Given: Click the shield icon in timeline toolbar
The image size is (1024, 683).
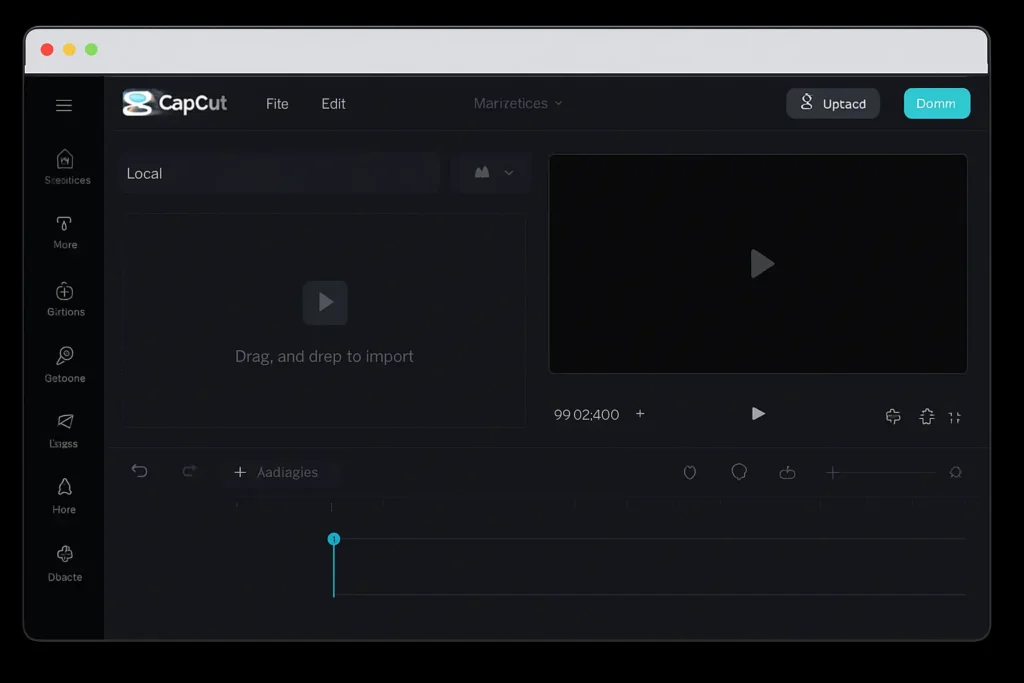Looking at the screenshot, I should [689, 472].
